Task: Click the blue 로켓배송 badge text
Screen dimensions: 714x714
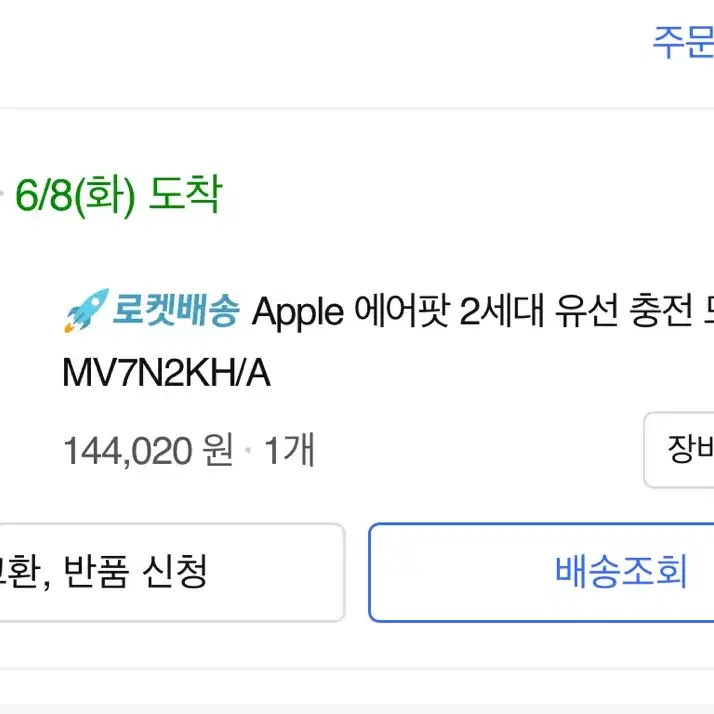Action: (x=176, y=311)
